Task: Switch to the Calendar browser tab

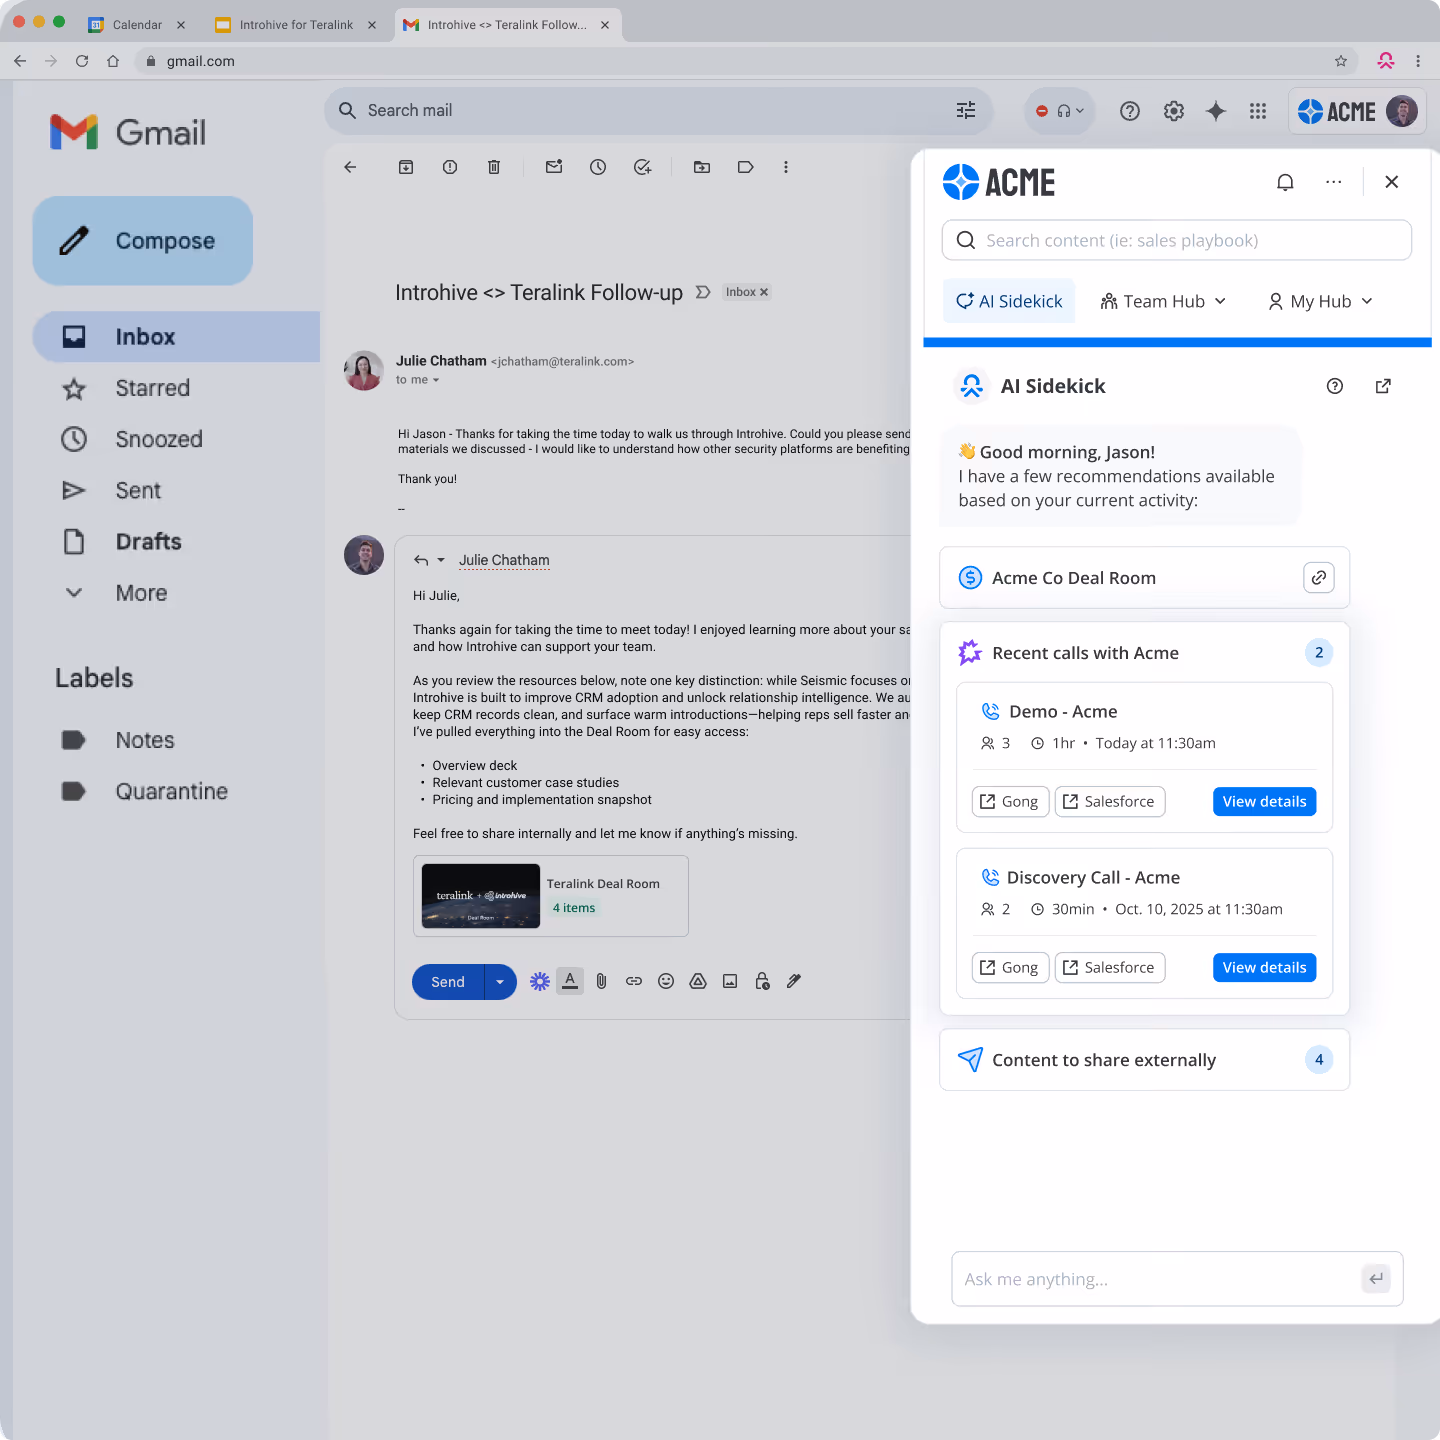Action: tap(137, 25)
